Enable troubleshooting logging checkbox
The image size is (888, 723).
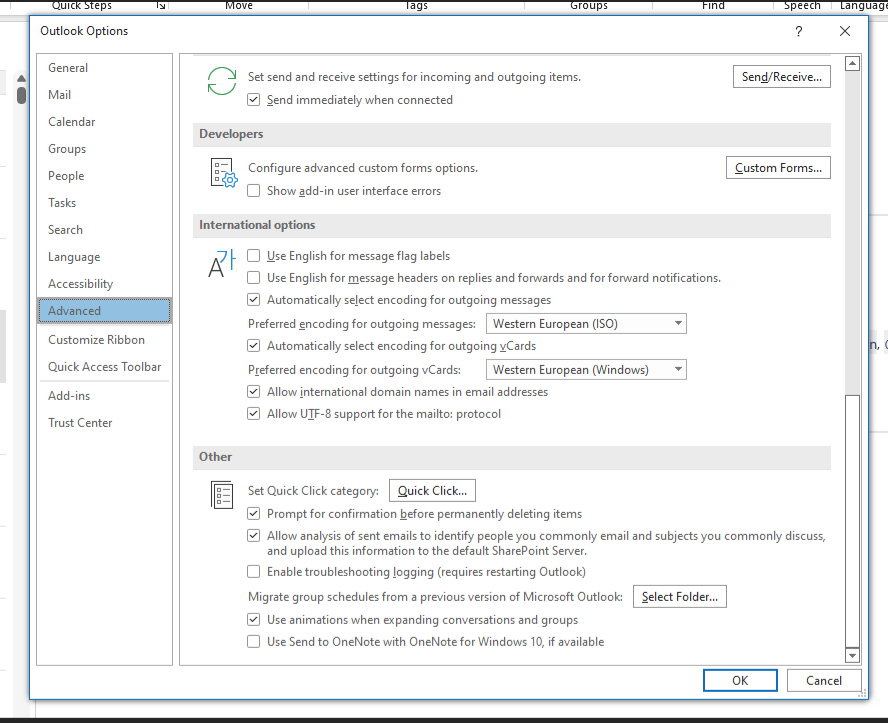[254, 572]
